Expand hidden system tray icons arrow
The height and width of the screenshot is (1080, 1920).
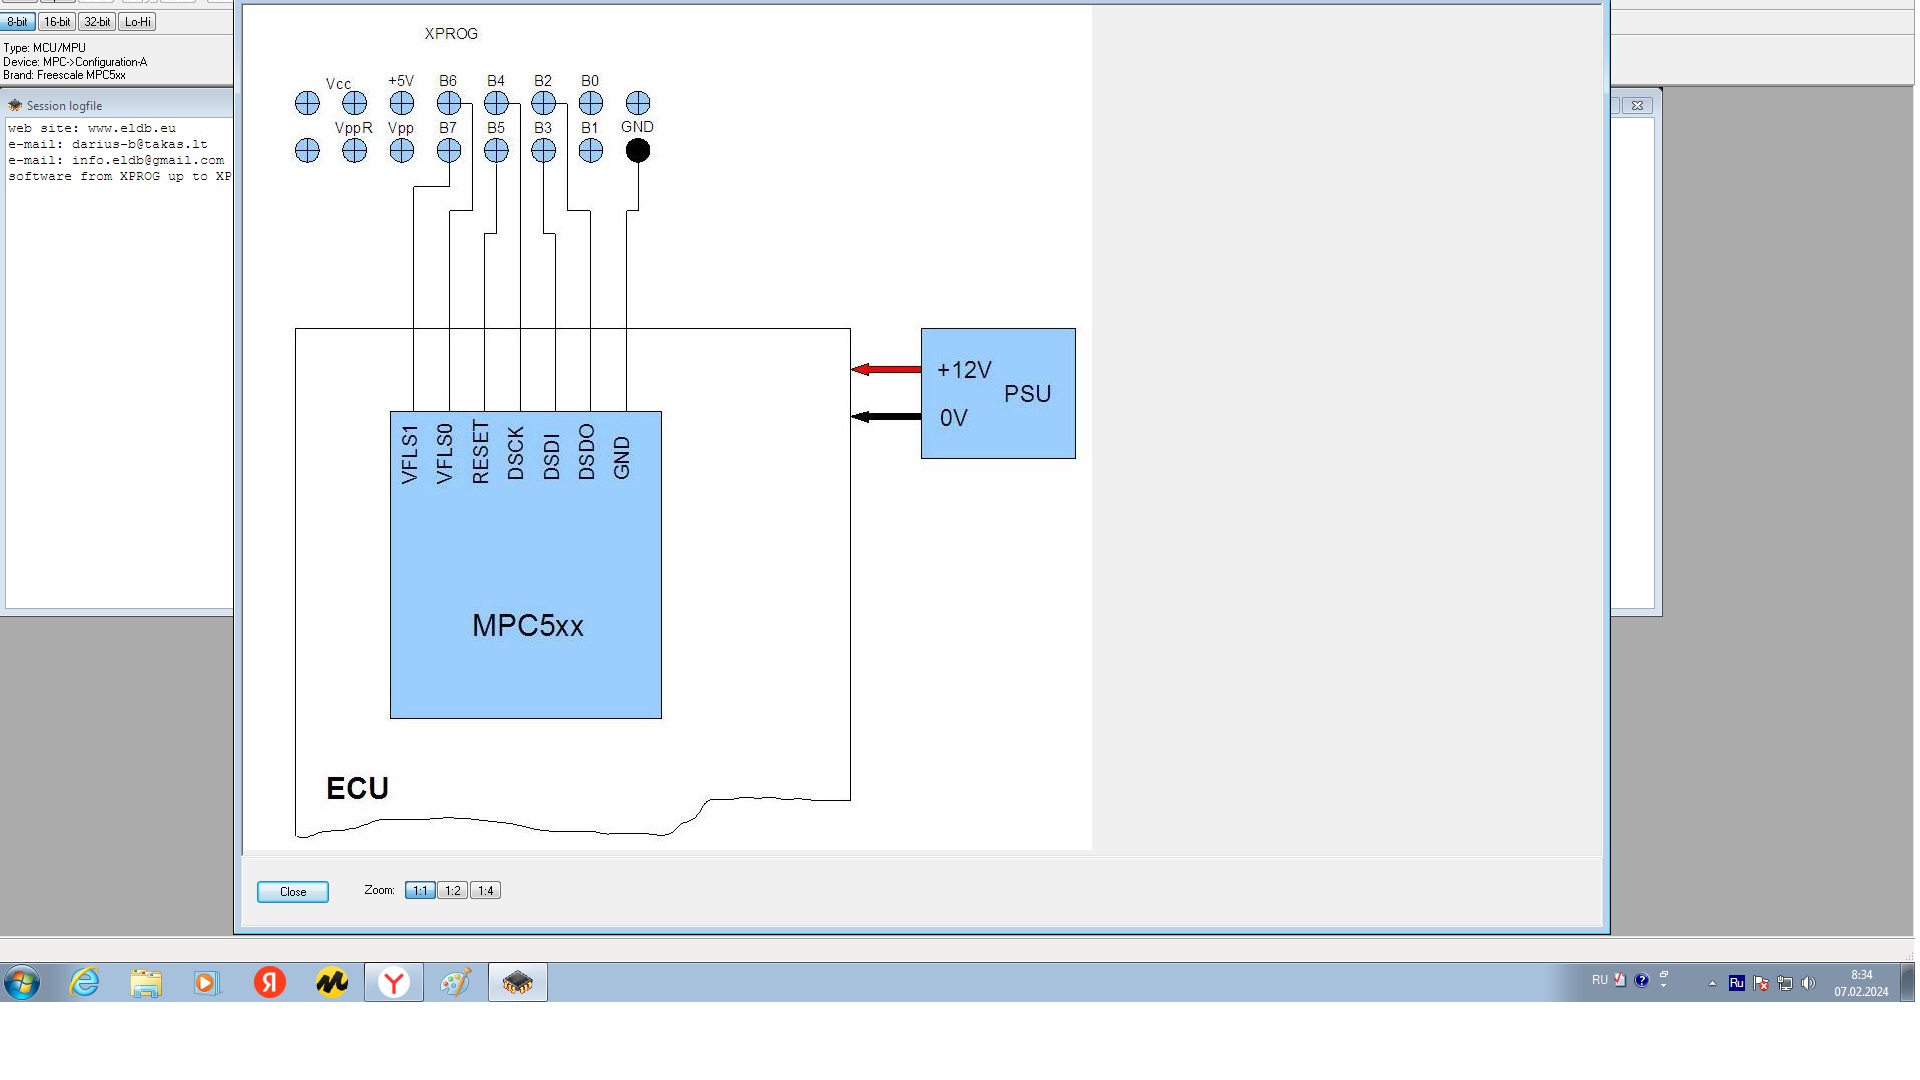point(1712,983)
